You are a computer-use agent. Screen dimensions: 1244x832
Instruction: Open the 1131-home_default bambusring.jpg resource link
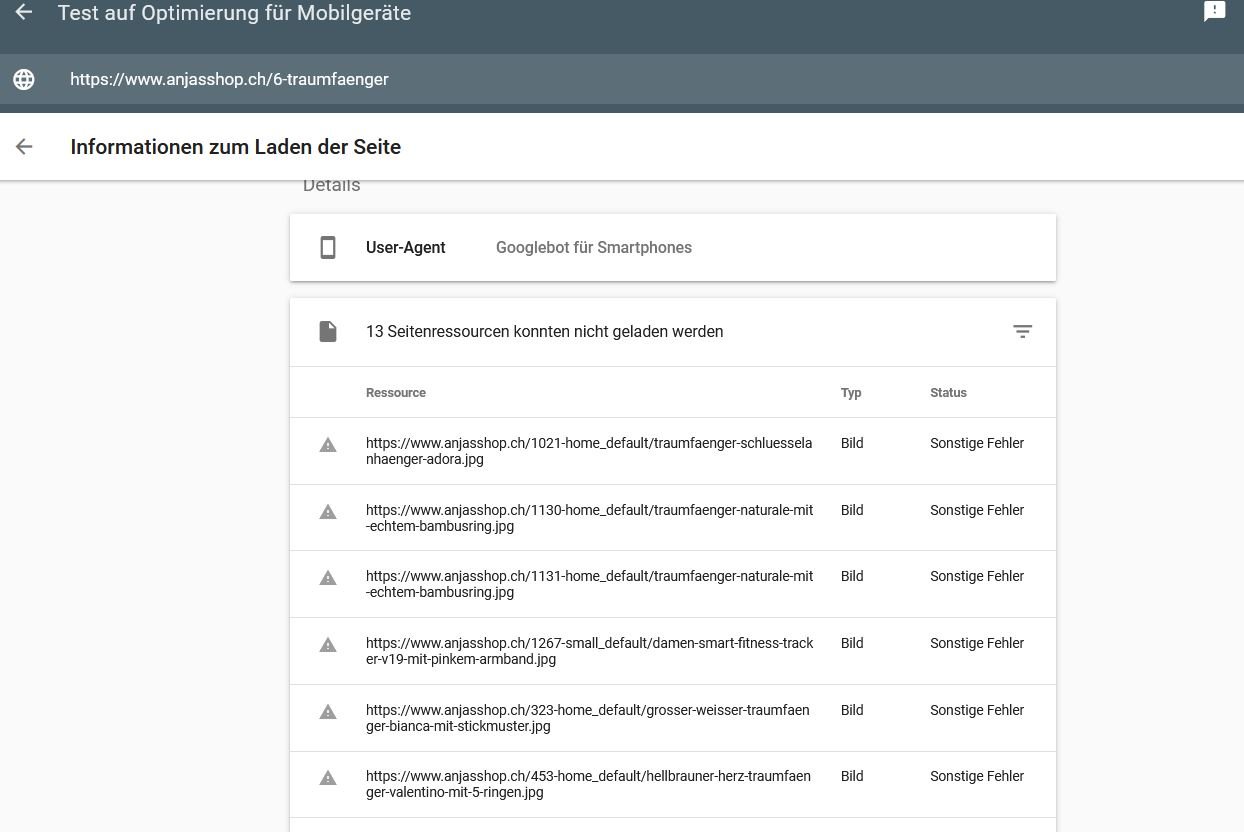pos(589,584)
